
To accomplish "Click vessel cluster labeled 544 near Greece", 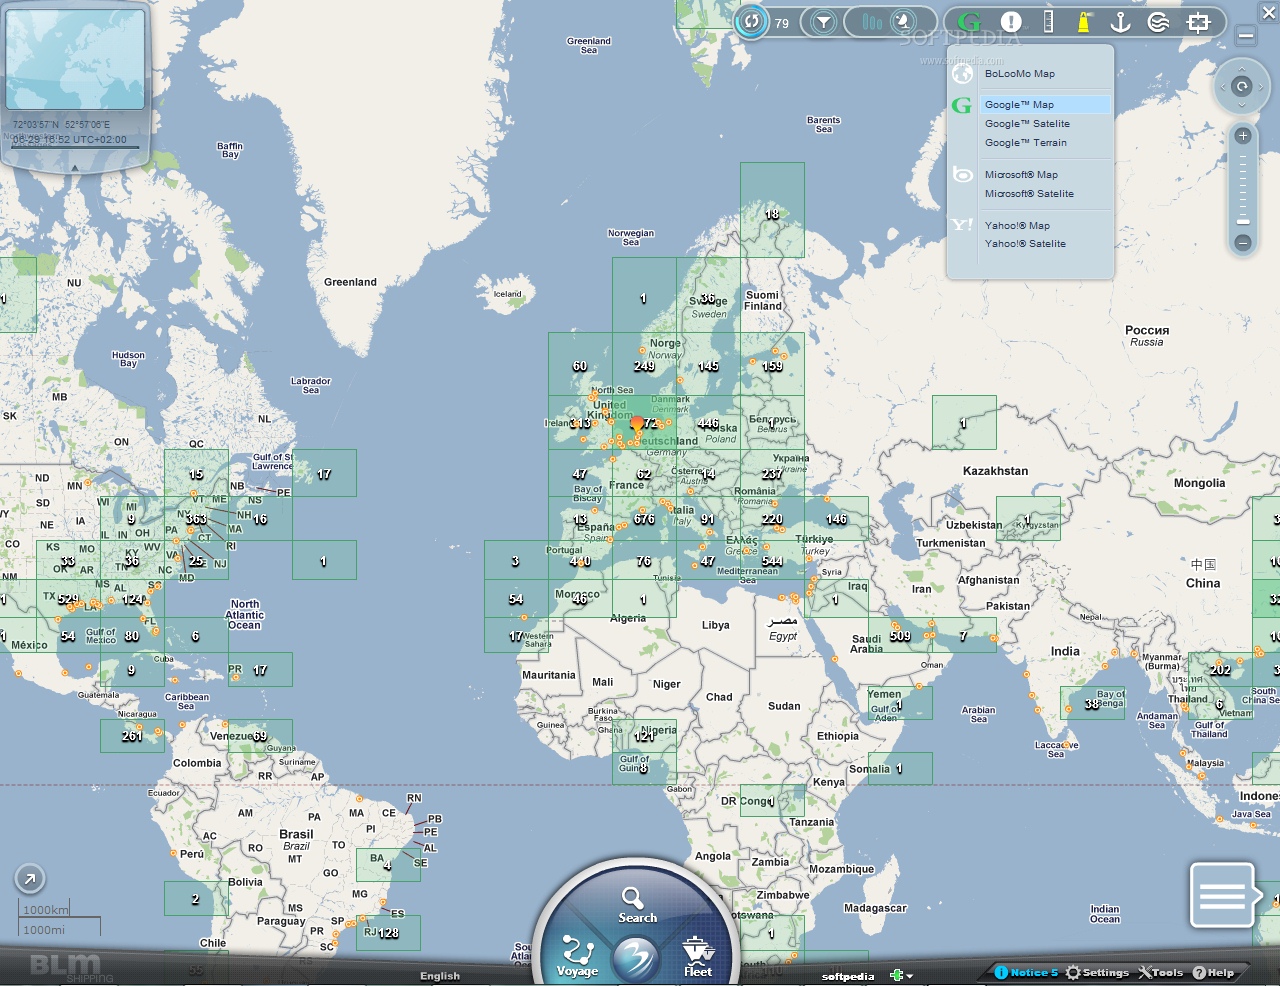I will tap(772, 561).
